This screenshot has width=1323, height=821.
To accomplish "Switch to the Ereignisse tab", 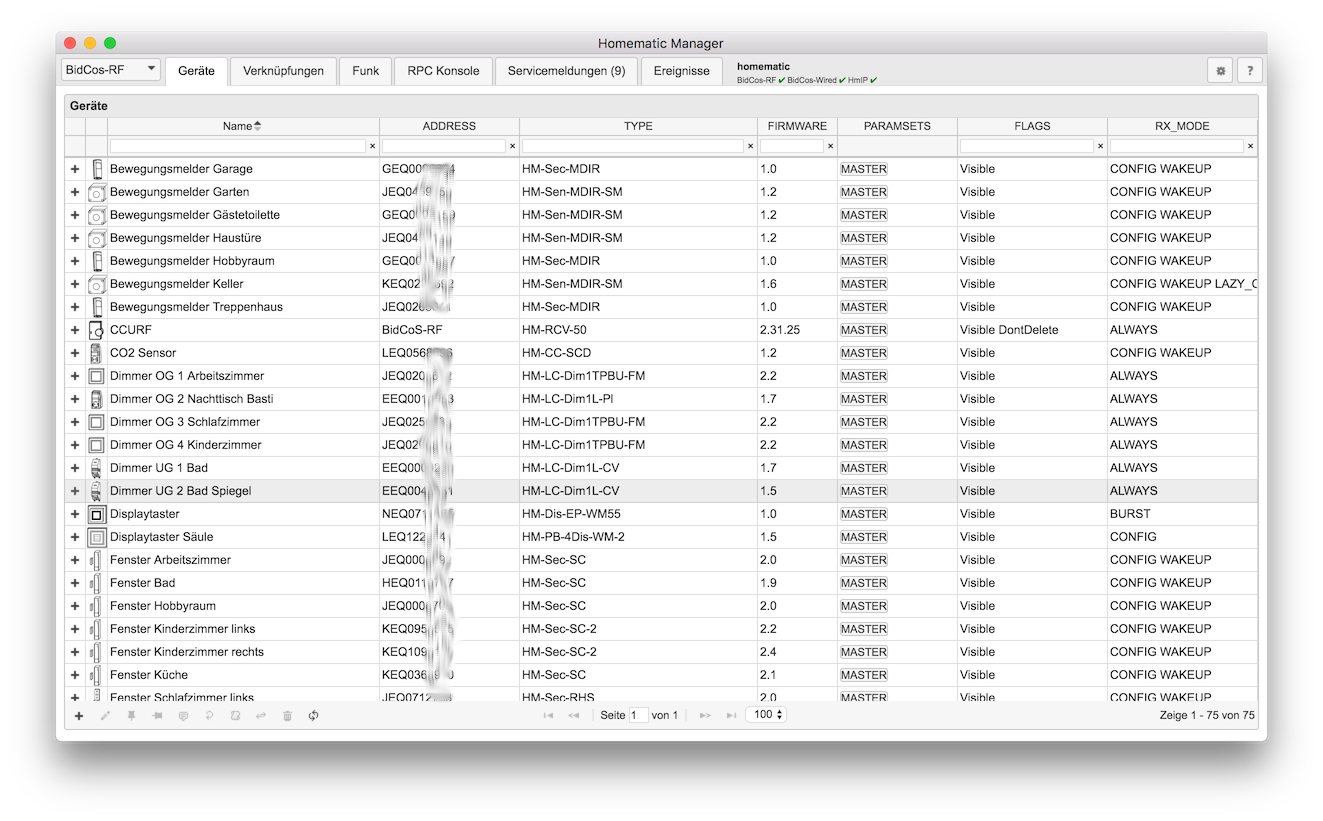I will click(681, 71).
